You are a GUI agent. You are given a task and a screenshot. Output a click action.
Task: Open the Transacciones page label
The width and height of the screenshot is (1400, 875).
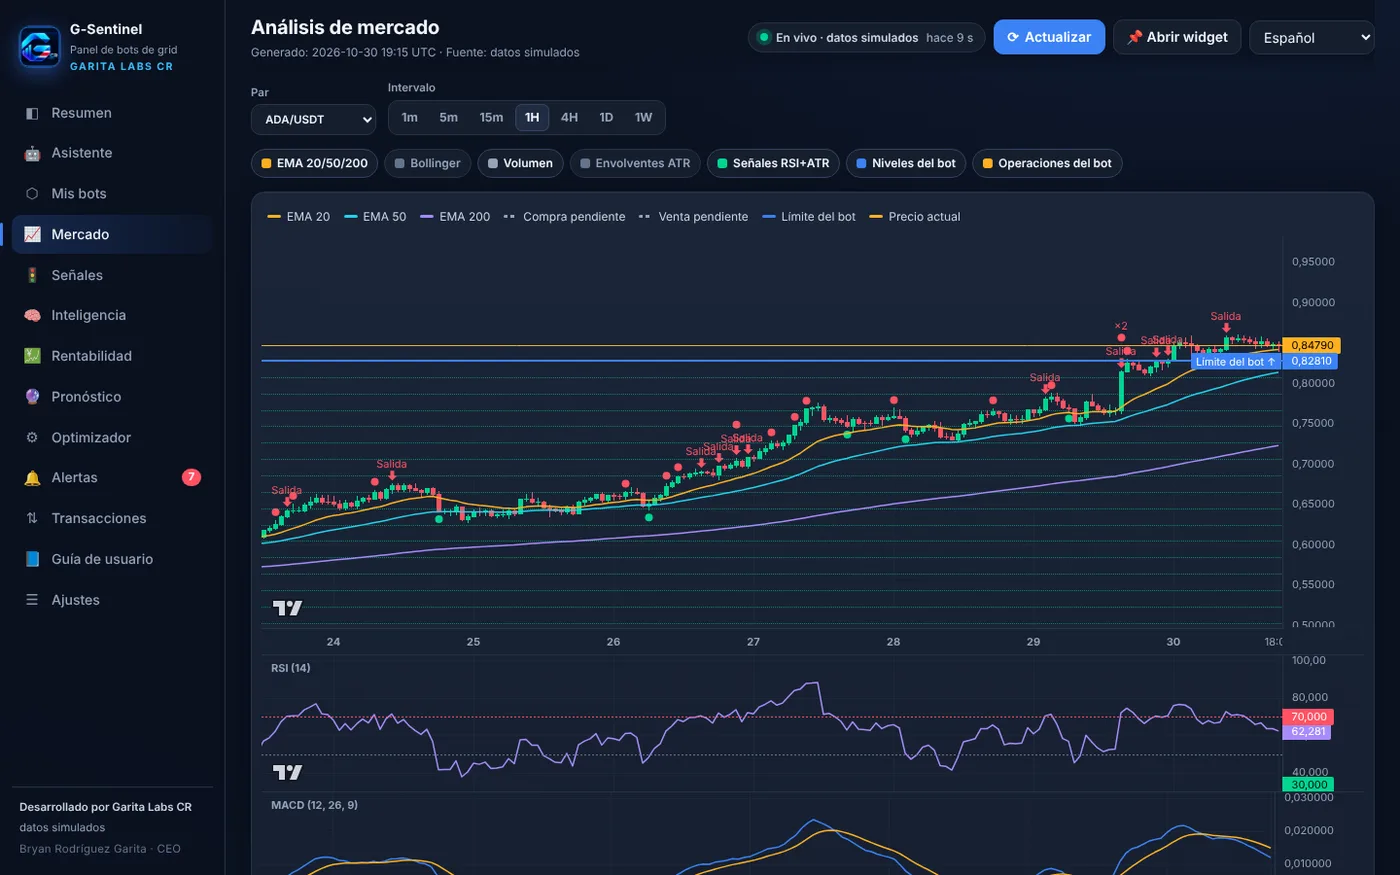[x=99, y=518]
